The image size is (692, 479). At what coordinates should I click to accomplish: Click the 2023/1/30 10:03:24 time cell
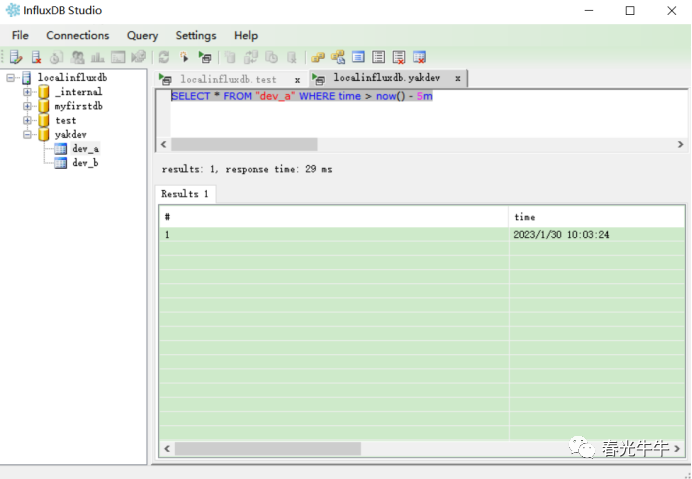pyautogui.click(x=597, y=234)
